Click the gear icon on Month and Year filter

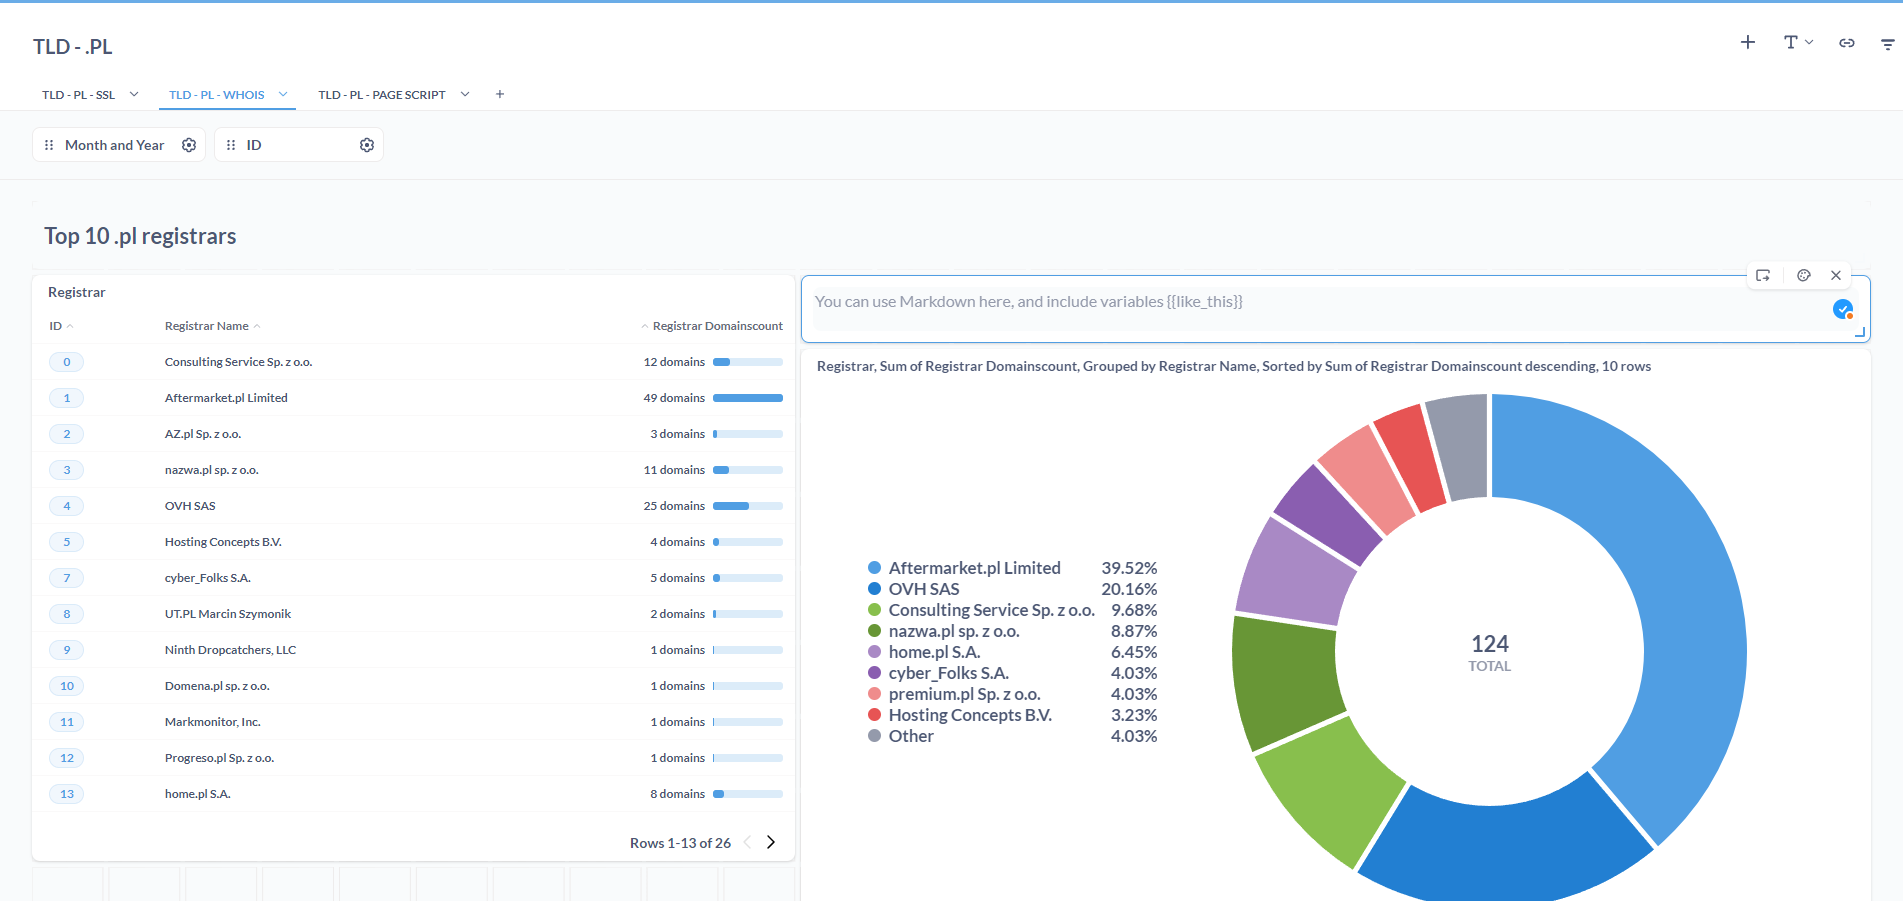click(x=189, y=144)
